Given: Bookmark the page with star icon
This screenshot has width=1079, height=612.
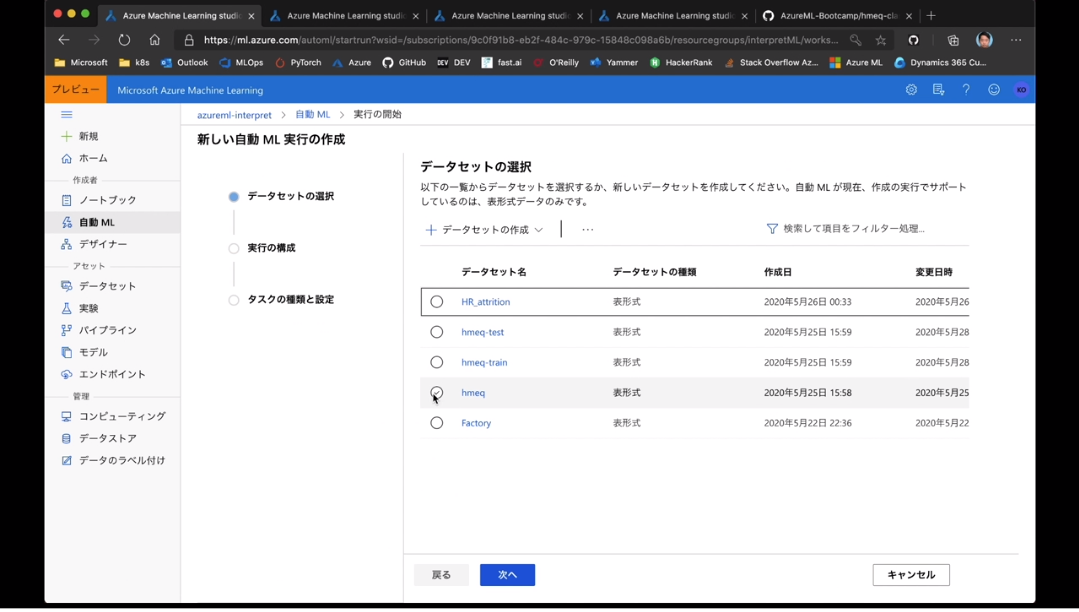Looking at the screenshot, I should coord(881,40).
